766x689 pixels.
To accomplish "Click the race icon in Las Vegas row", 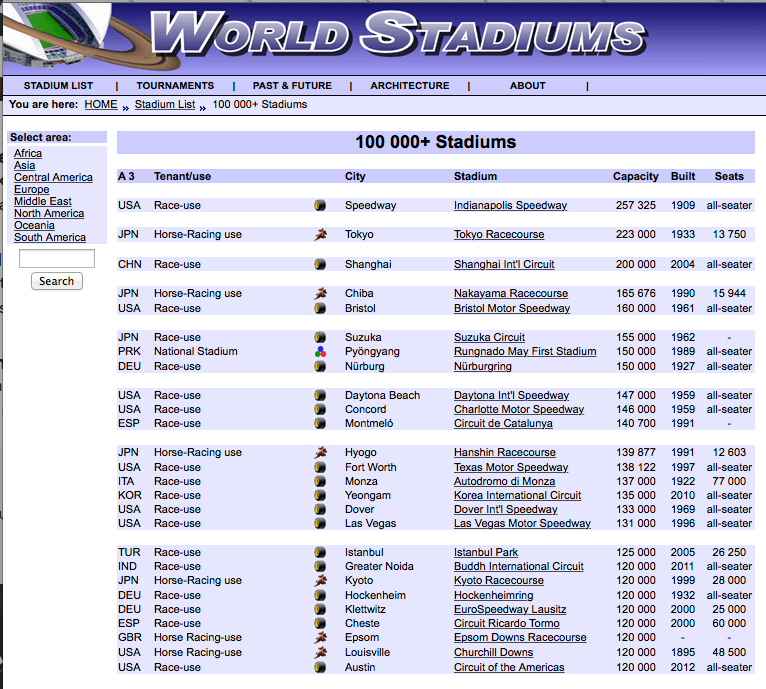I will (x=320, y=523).
